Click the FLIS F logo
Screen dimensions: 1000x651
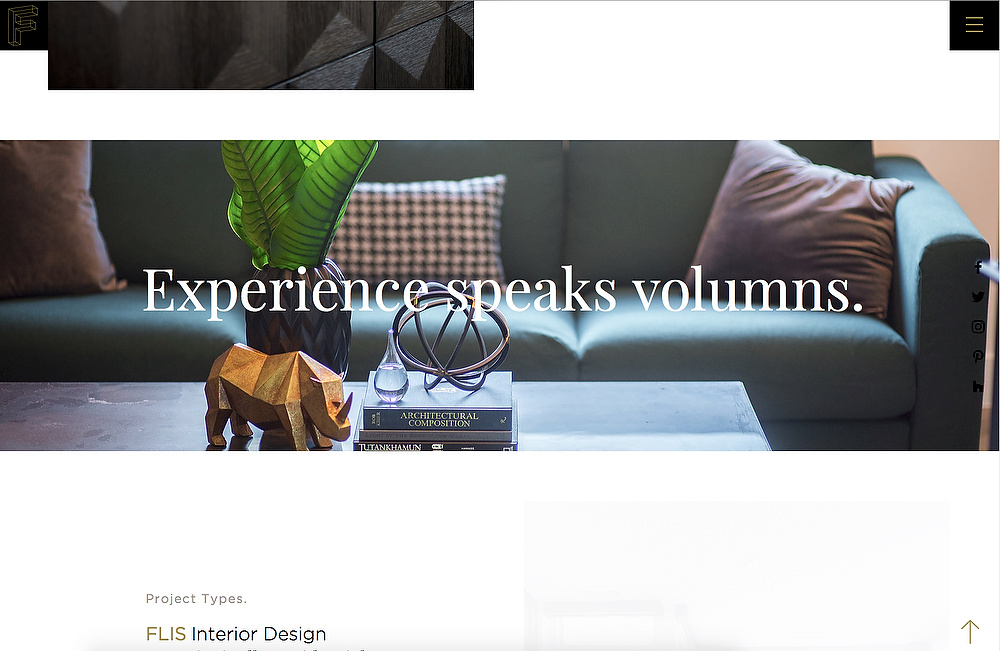coord(23,25)
